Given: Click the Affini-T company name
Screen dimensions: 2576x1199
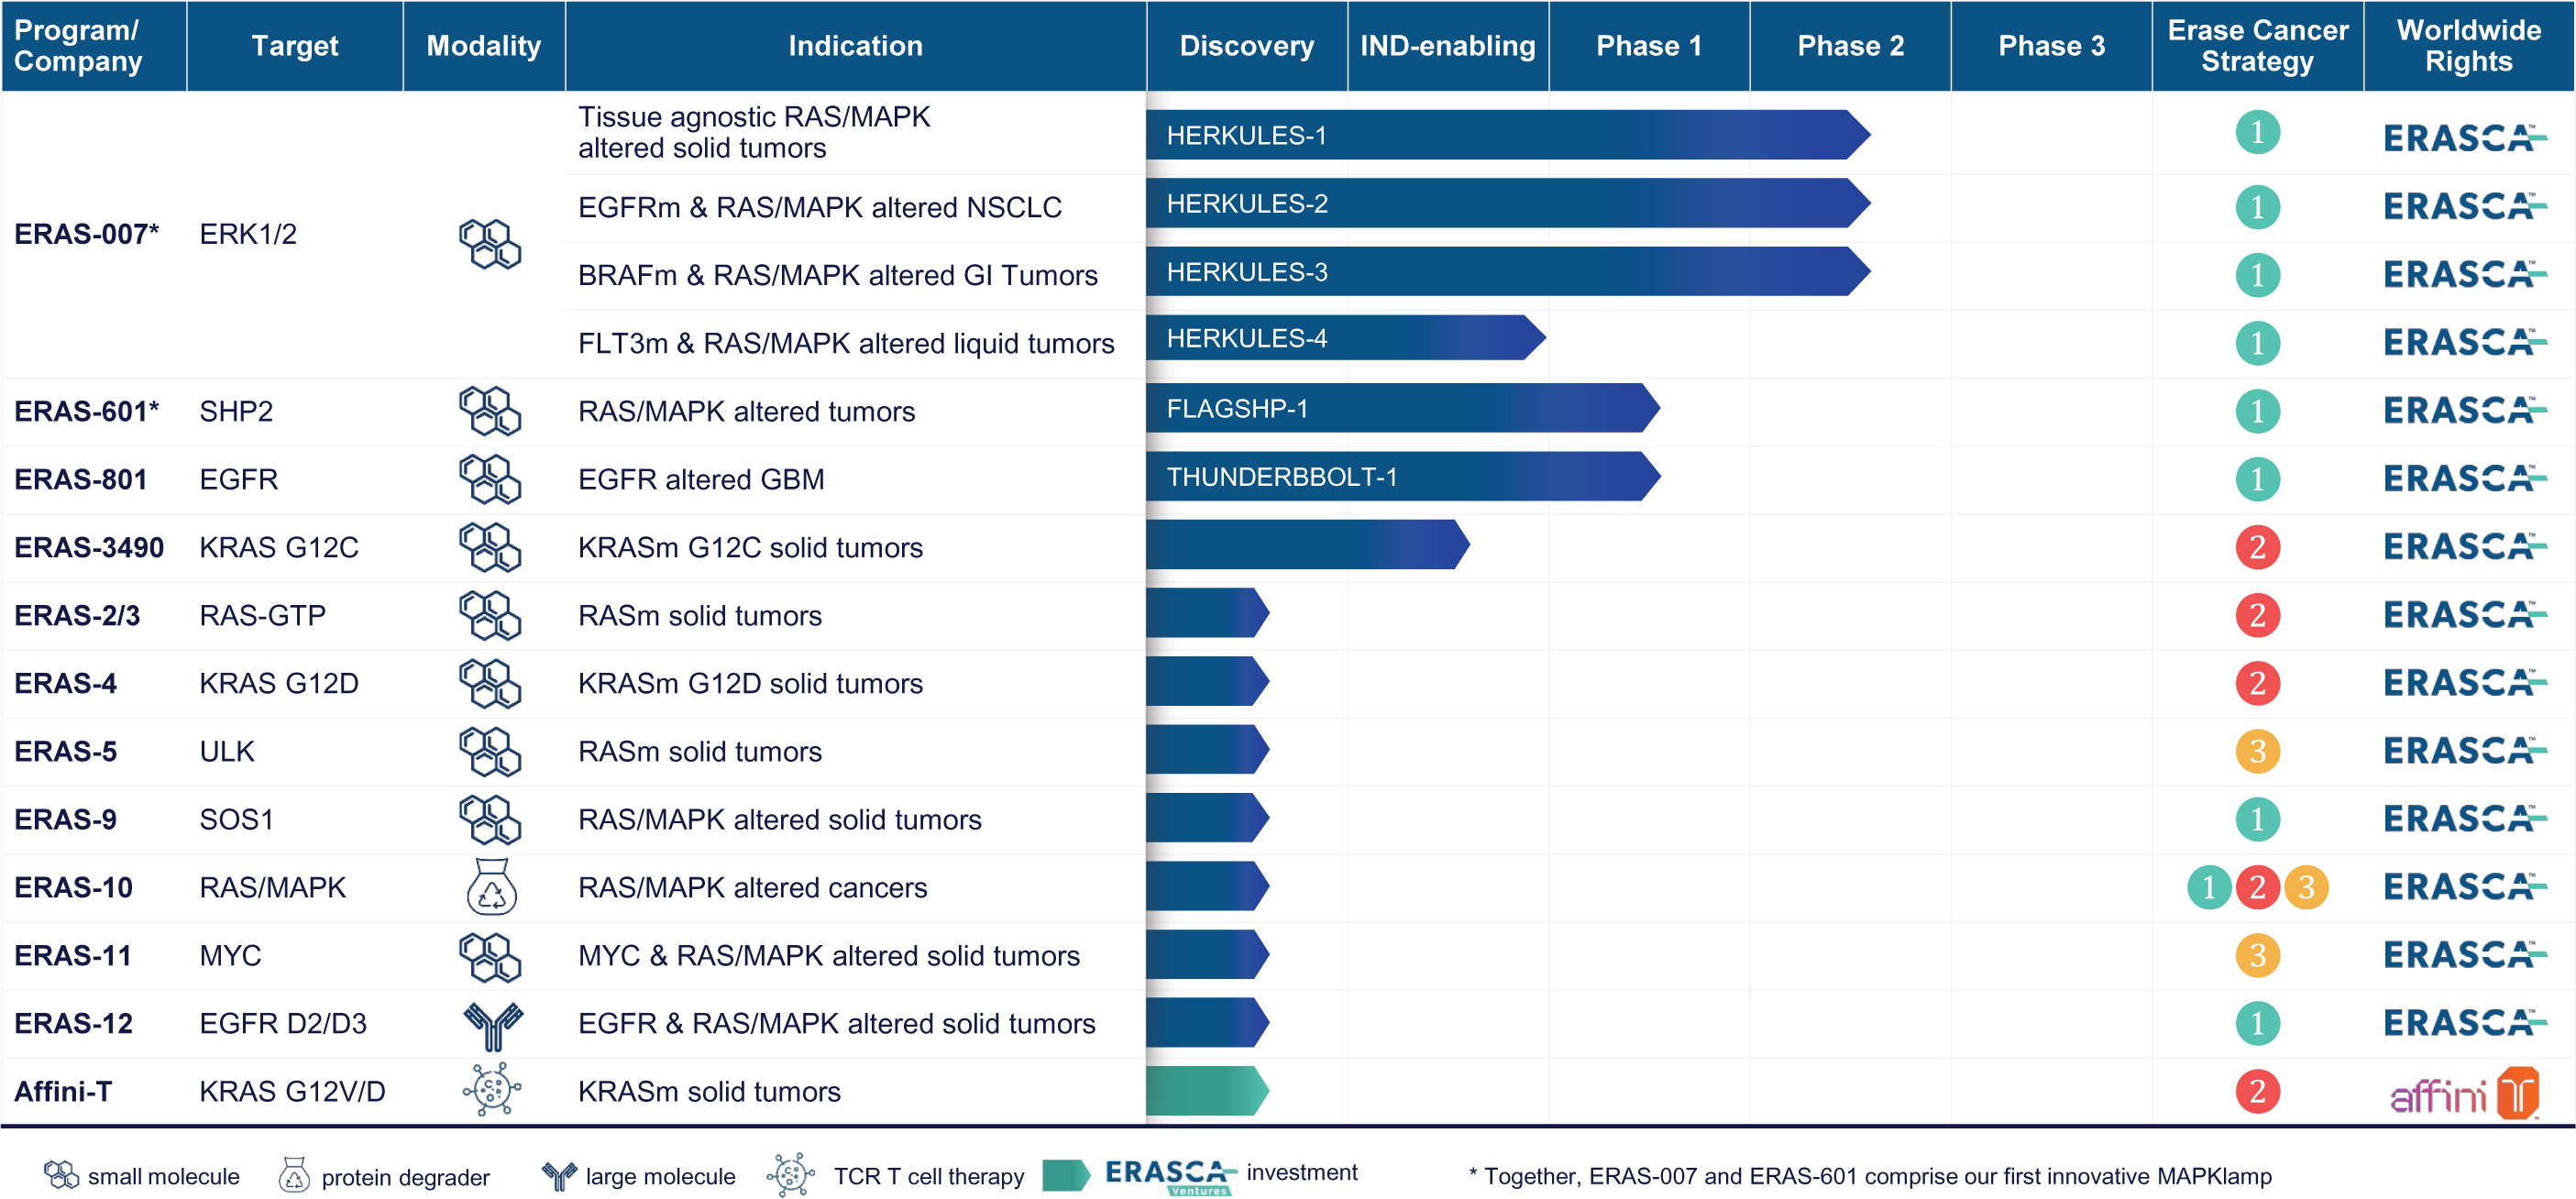Looking at the screenshot, I should [63, 1091].
